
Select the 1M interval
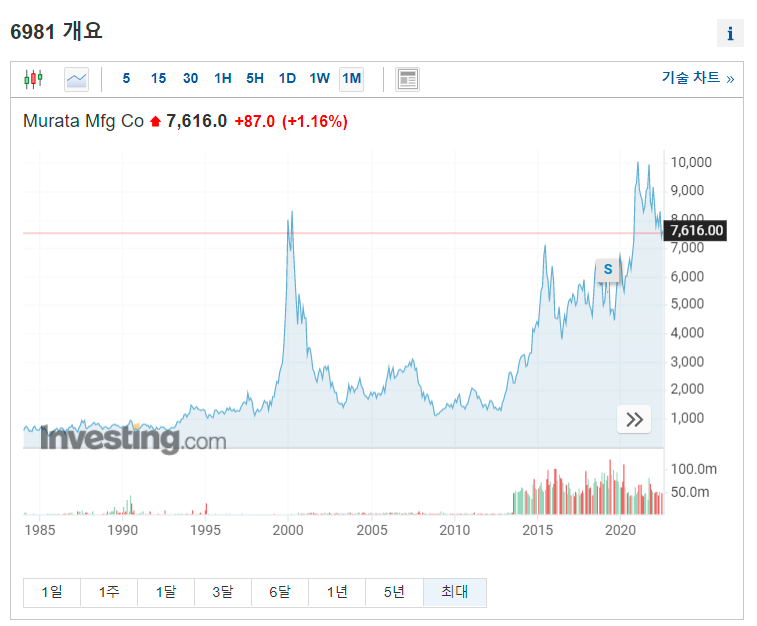pyautogui.click(x=351, y=79)
